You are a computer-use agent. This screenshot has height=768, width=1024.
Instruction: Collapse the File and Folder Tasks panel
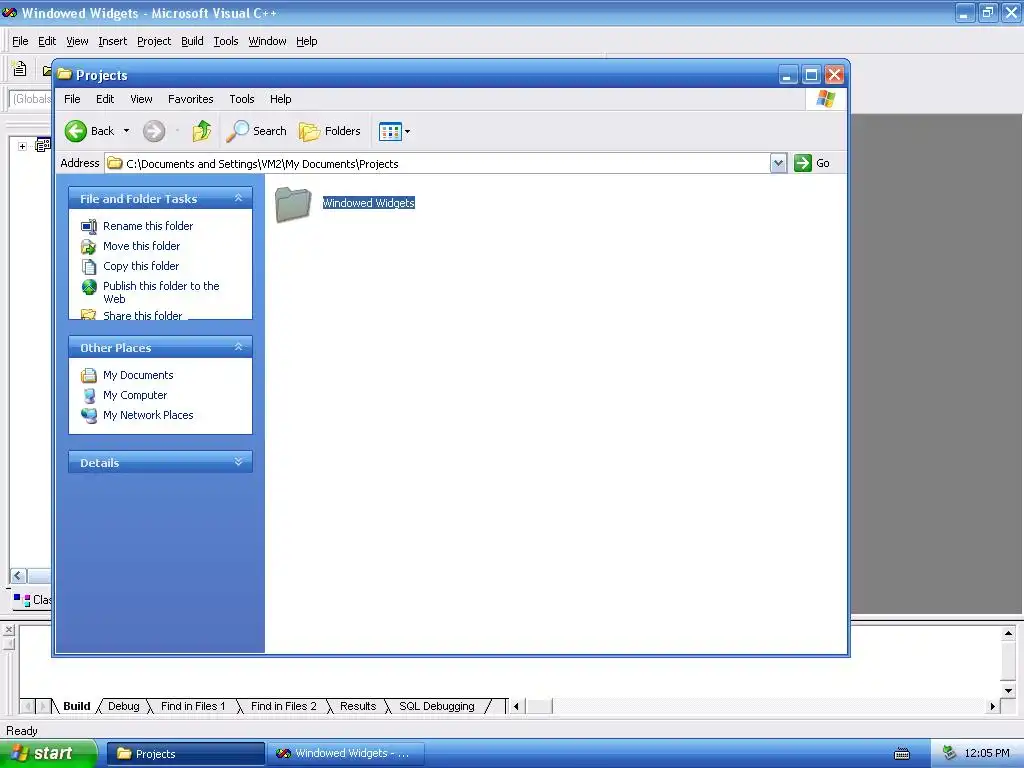238,198
